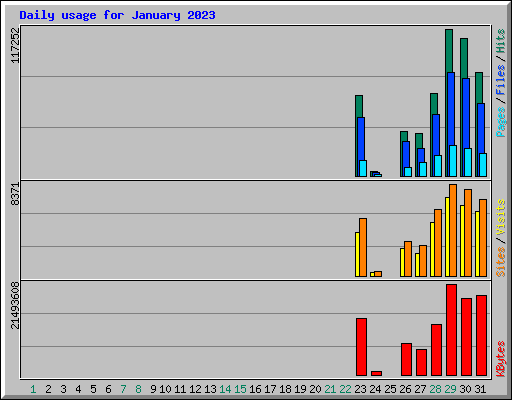This screenshot has width=512, height=400.
Task: Click the yellow Visits bar for day 28
Action: click(x=432, y=249)
